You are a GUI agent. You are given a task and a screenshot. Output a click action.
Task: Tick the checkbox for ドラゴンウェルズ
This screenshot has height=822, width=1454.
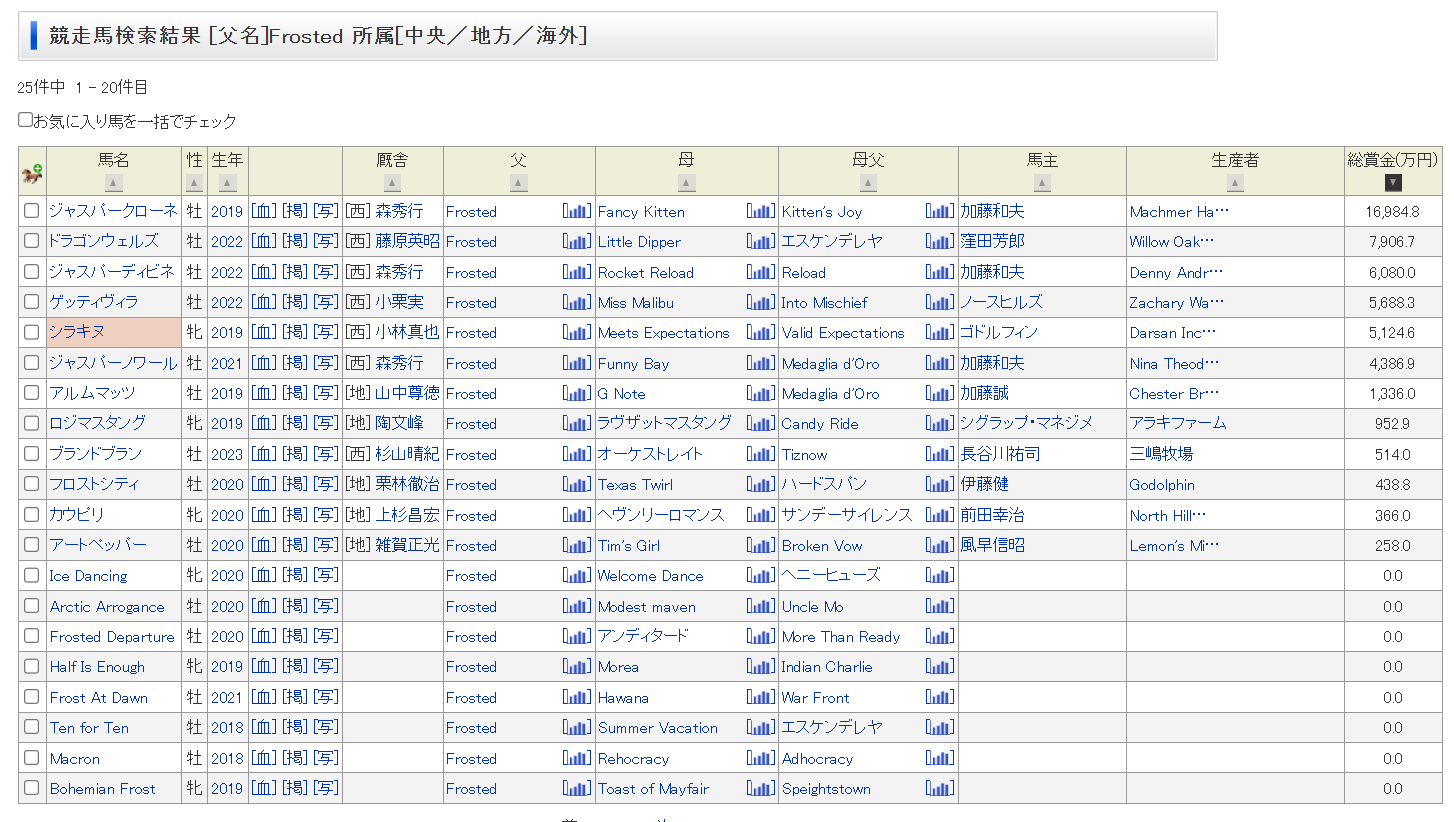click(x=32, y=241)
